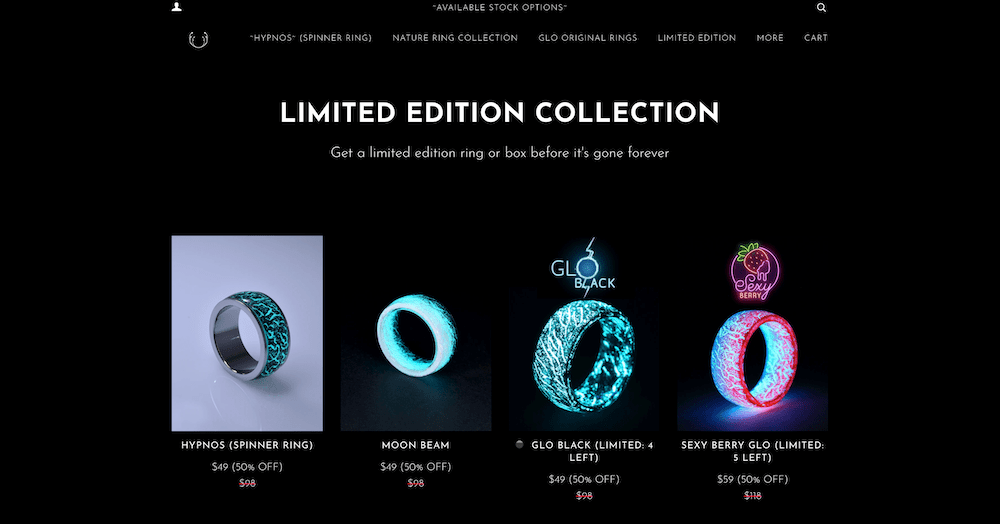Viewport: 1000px width, 524px height.
Task: Open the user account icon
Action: pyautogui.click(x=177, y=7)
